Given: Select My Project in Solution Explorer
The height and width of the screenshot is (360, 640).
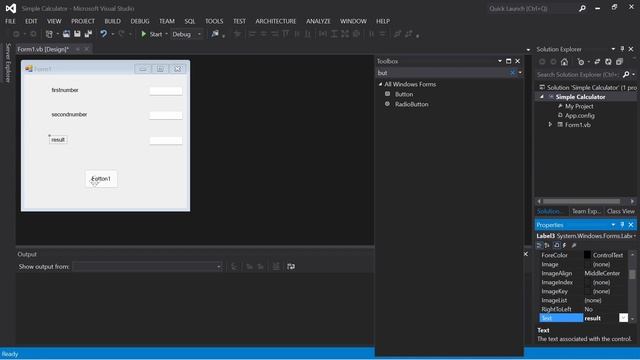Looking at the screenshot, I should click(x=579, y=106).
